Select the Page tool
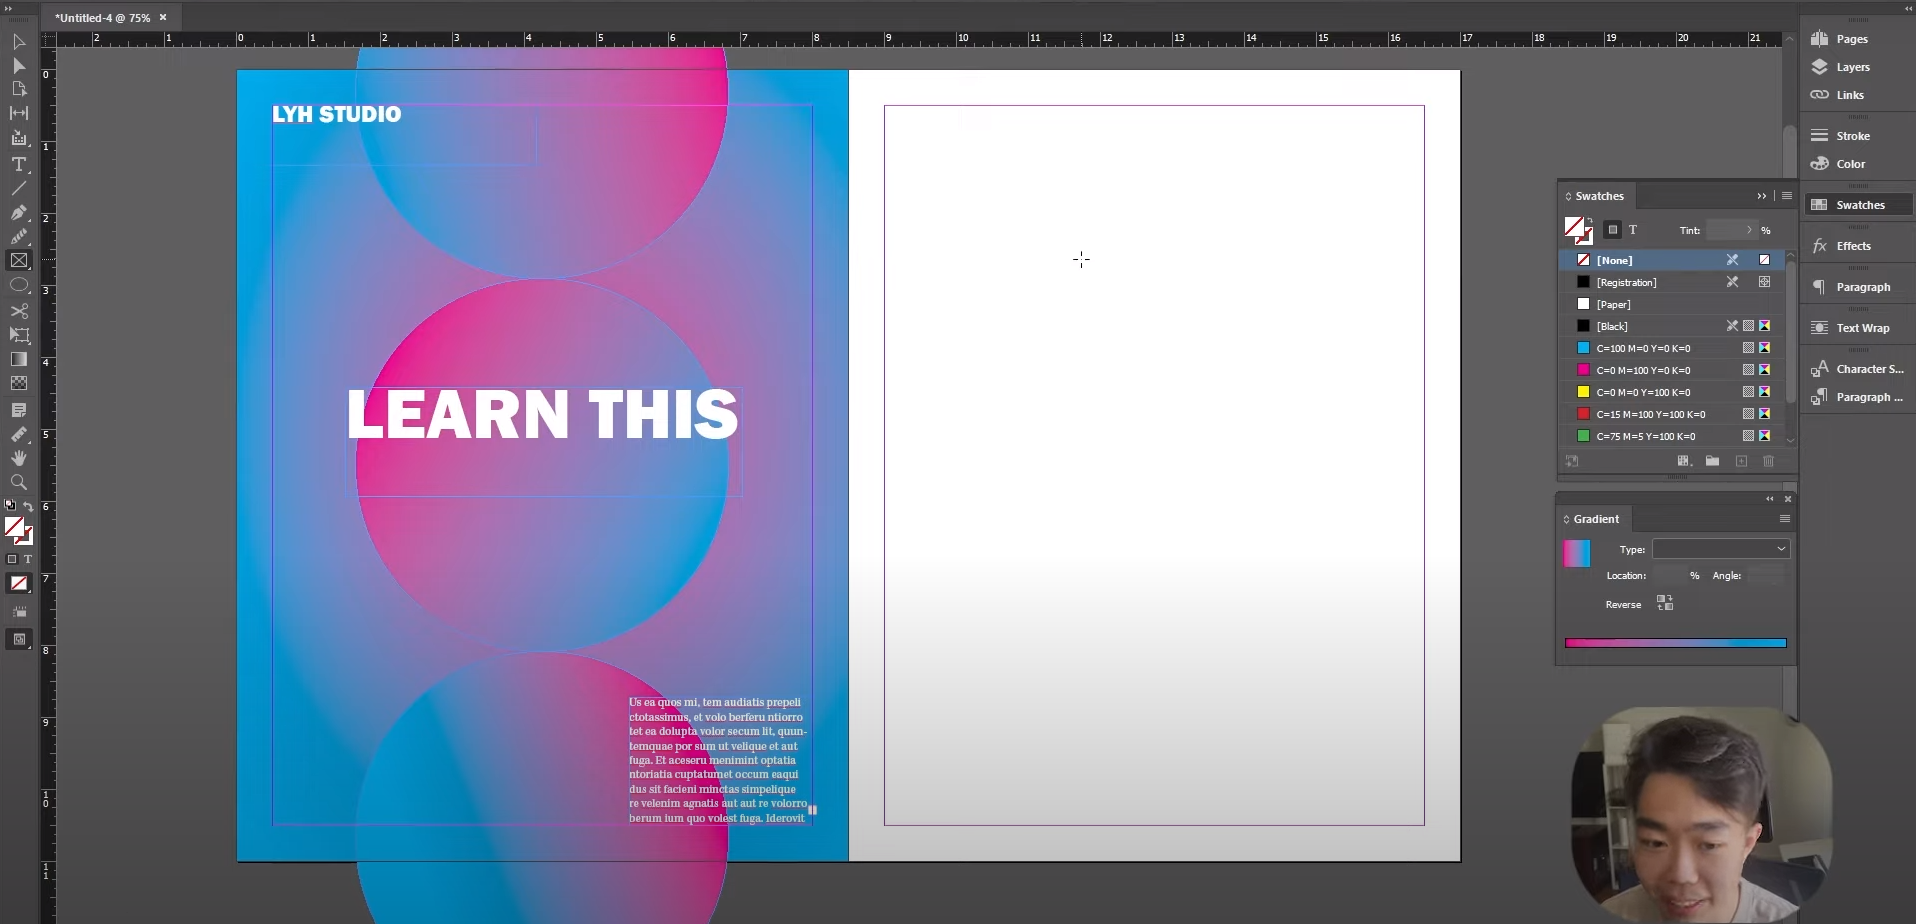1916x924 pixels. coord(19,90)
